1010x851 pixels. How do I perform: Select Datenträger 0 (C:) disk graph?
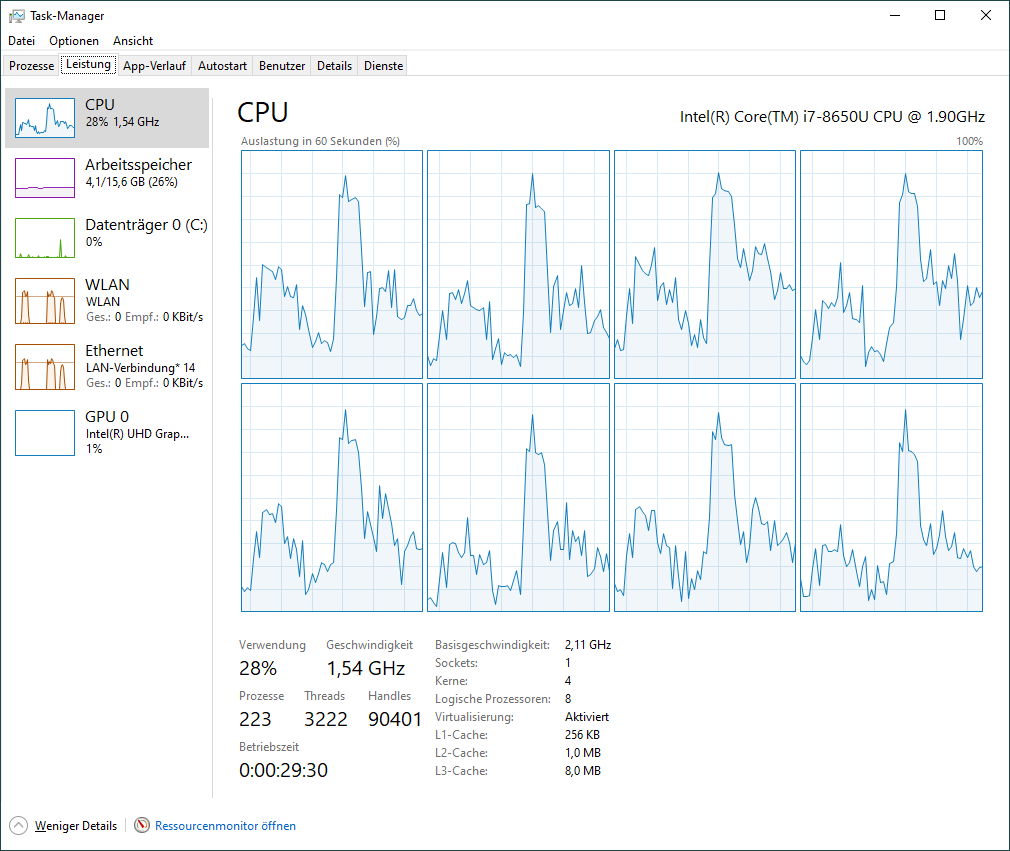[45, 238]
